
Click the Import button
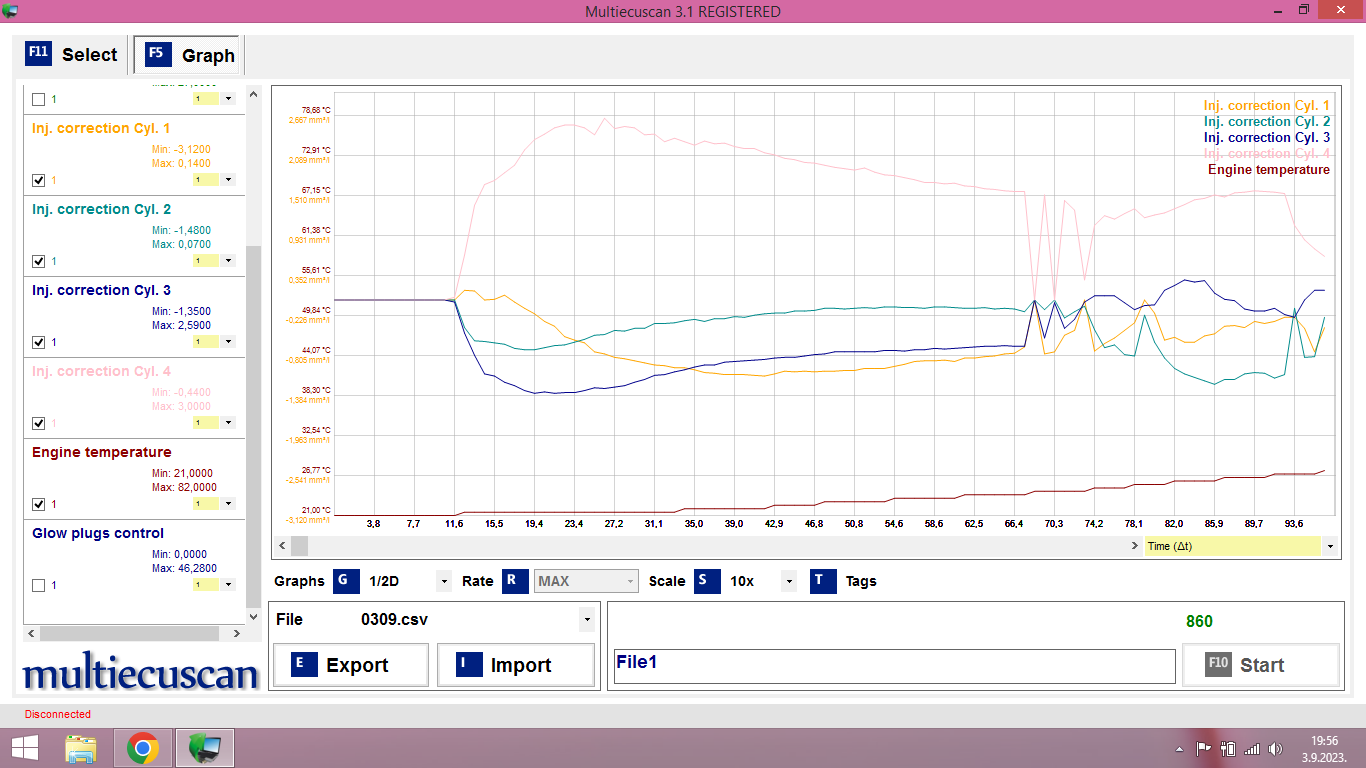tap(516, 665)
